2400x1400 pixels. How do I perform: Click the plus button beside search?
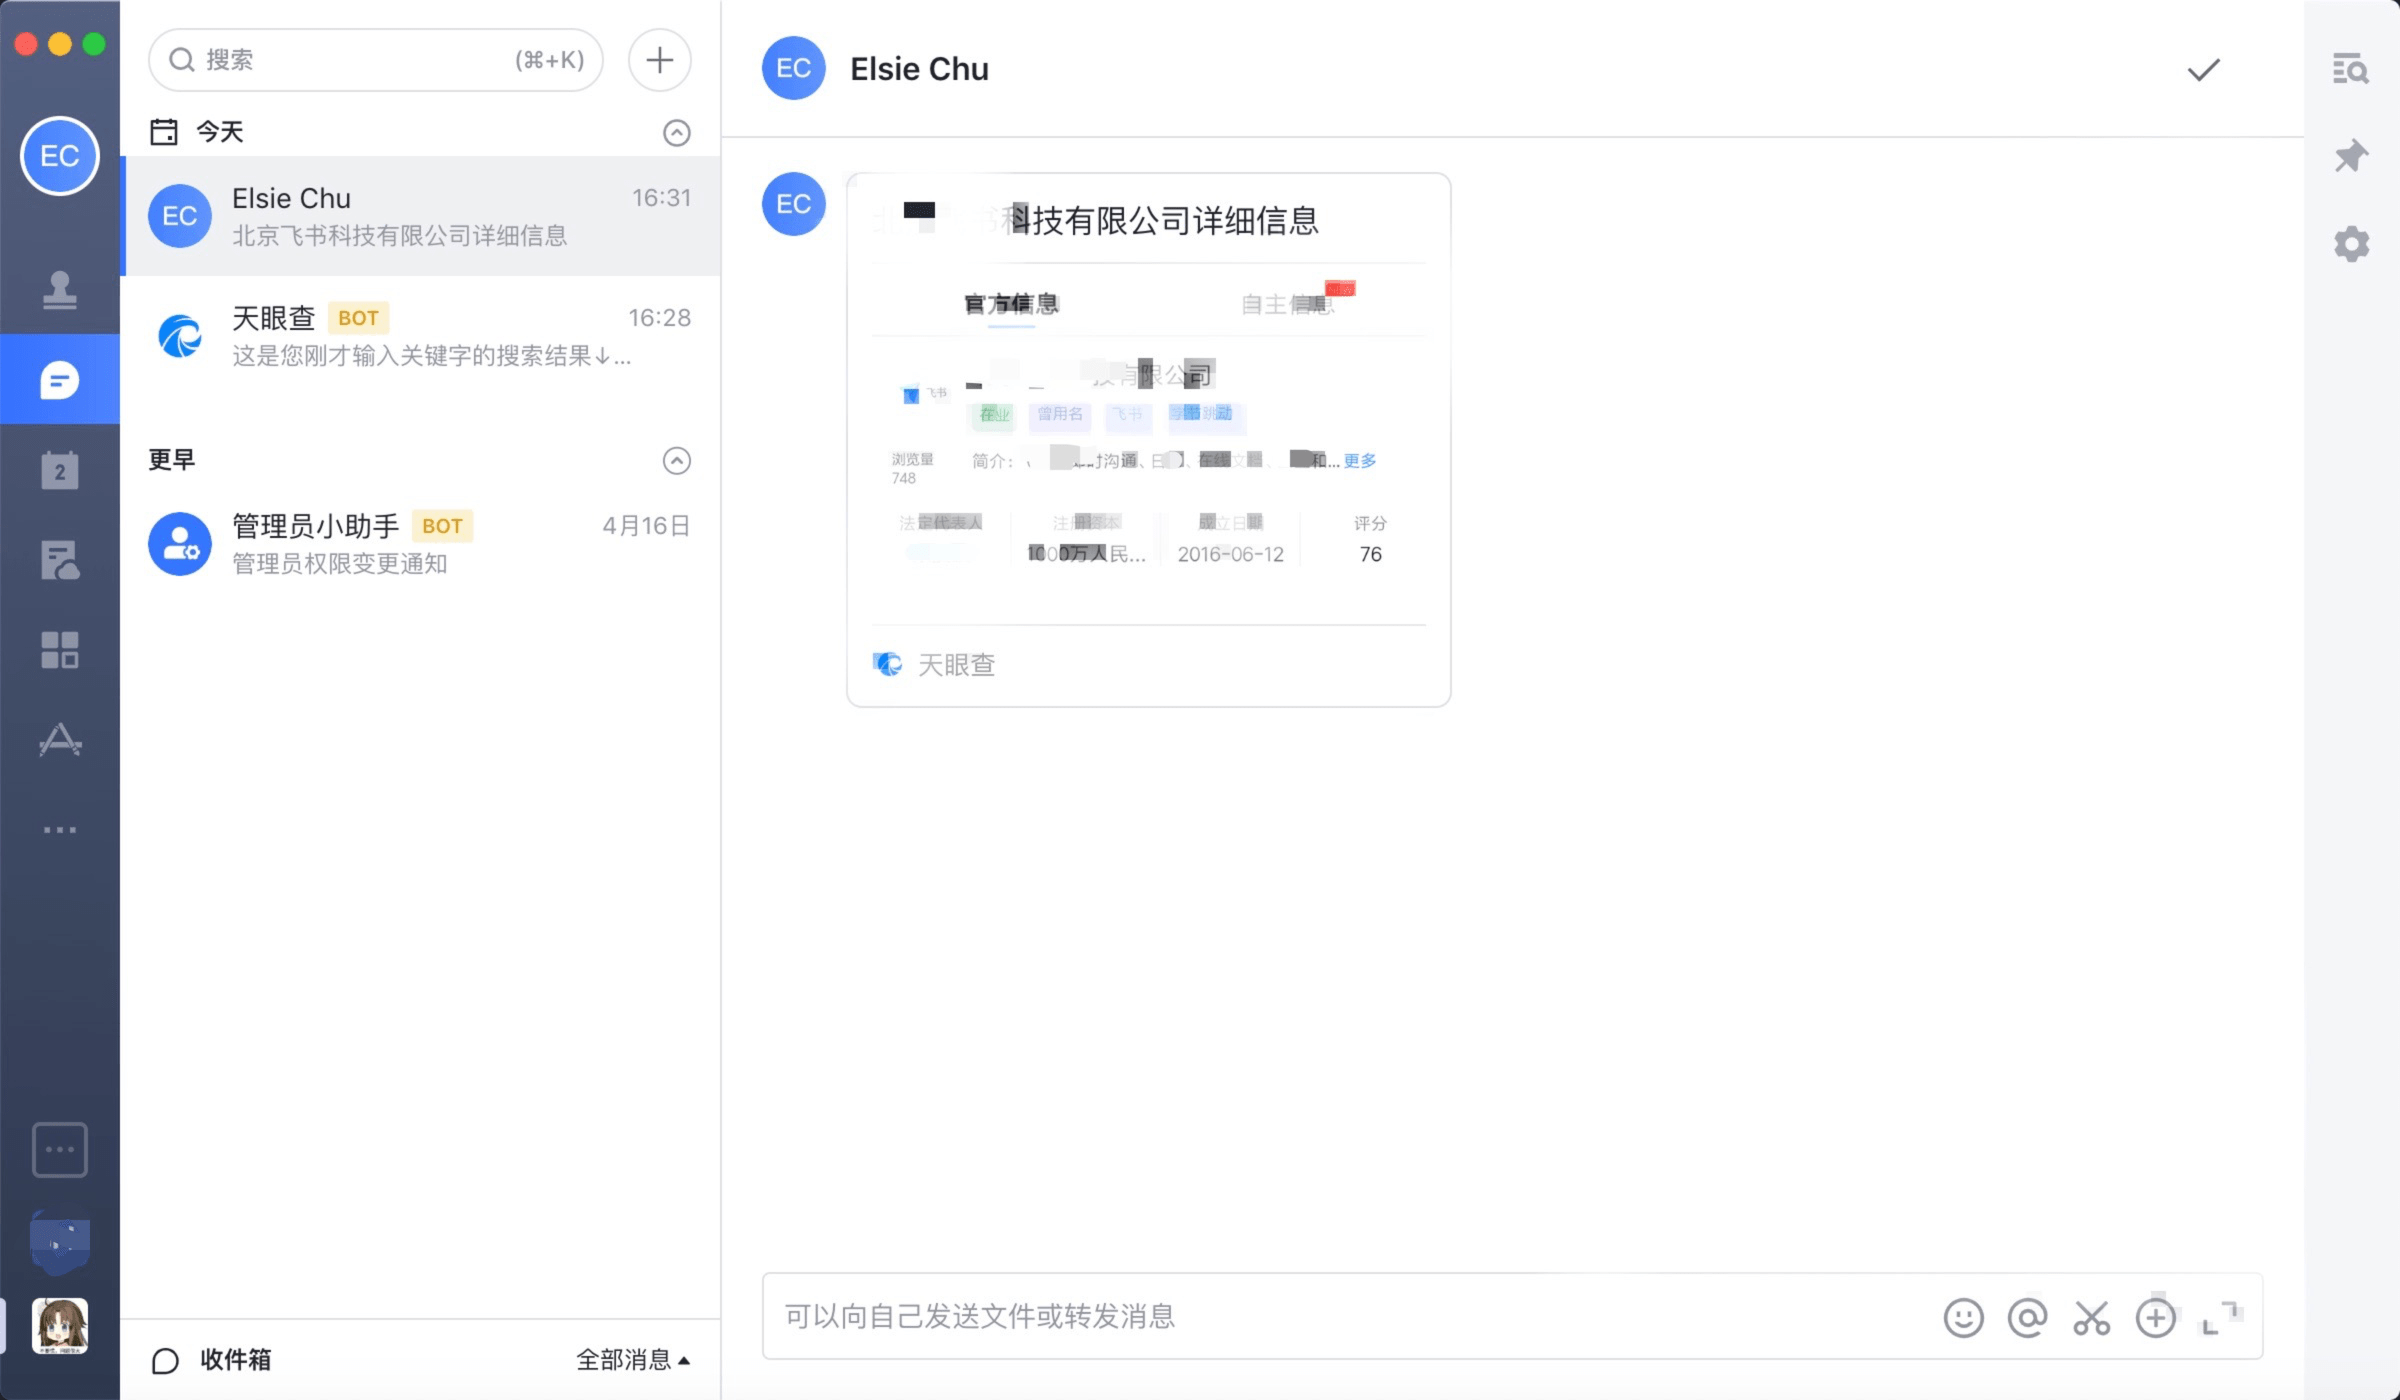[x=659, y=60]
